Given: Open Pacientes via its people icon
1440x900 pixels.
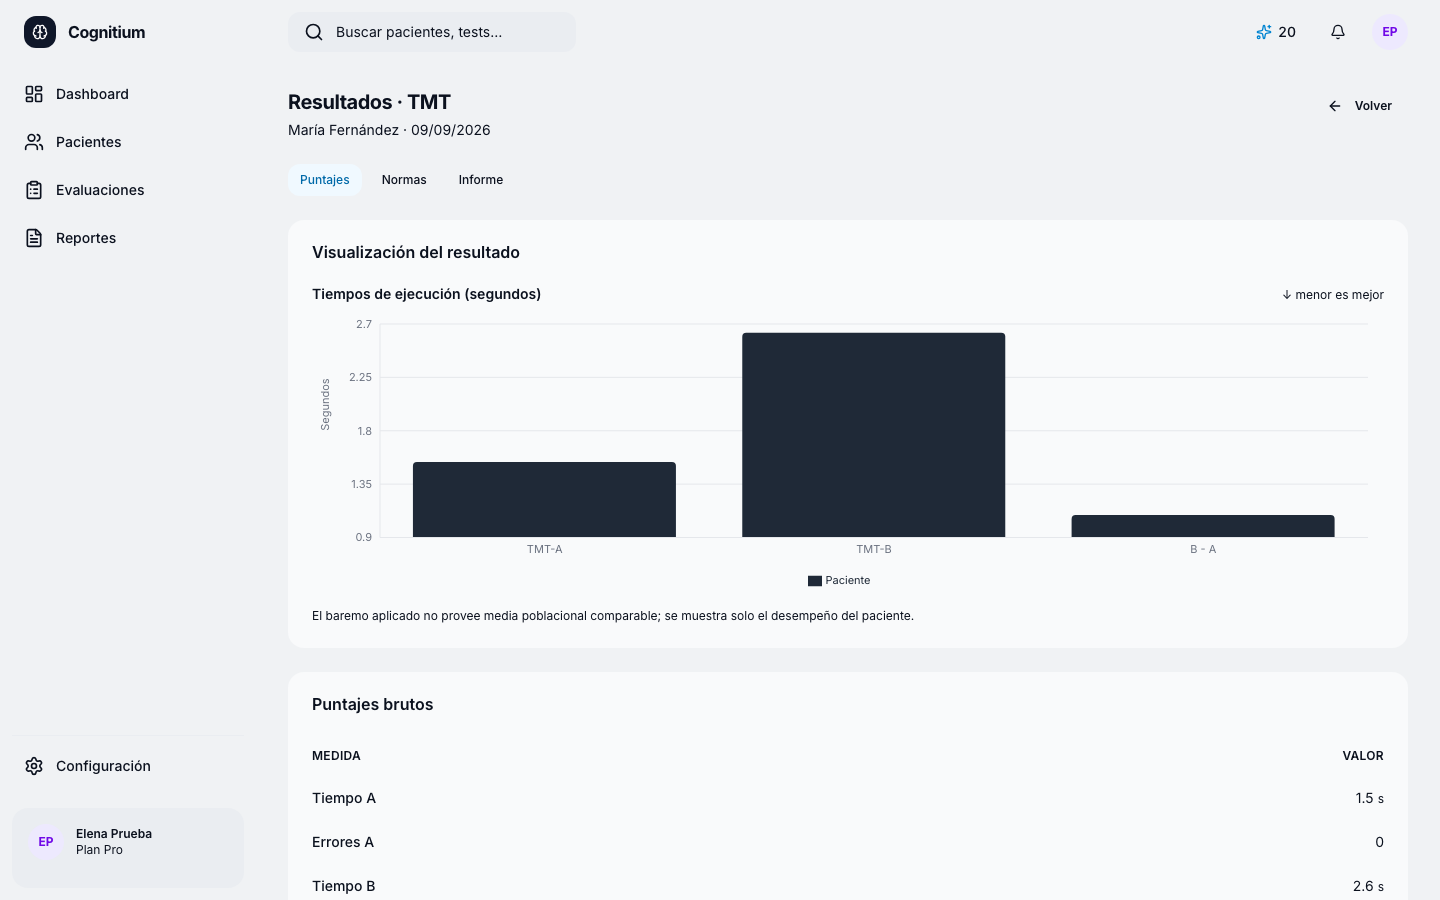Looking at the screenshot, I should click(x=34, y=142).
